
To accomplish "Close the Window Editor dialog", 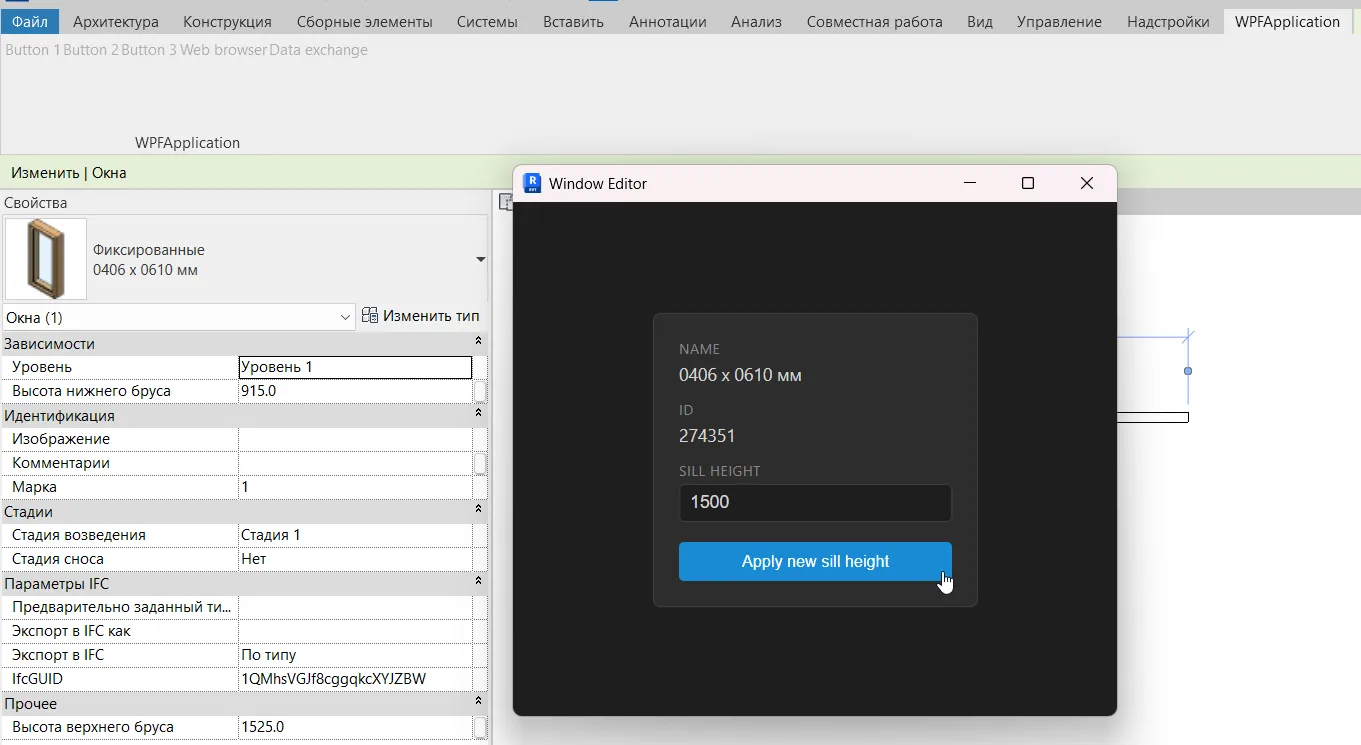I will (x=1087, y=183).
